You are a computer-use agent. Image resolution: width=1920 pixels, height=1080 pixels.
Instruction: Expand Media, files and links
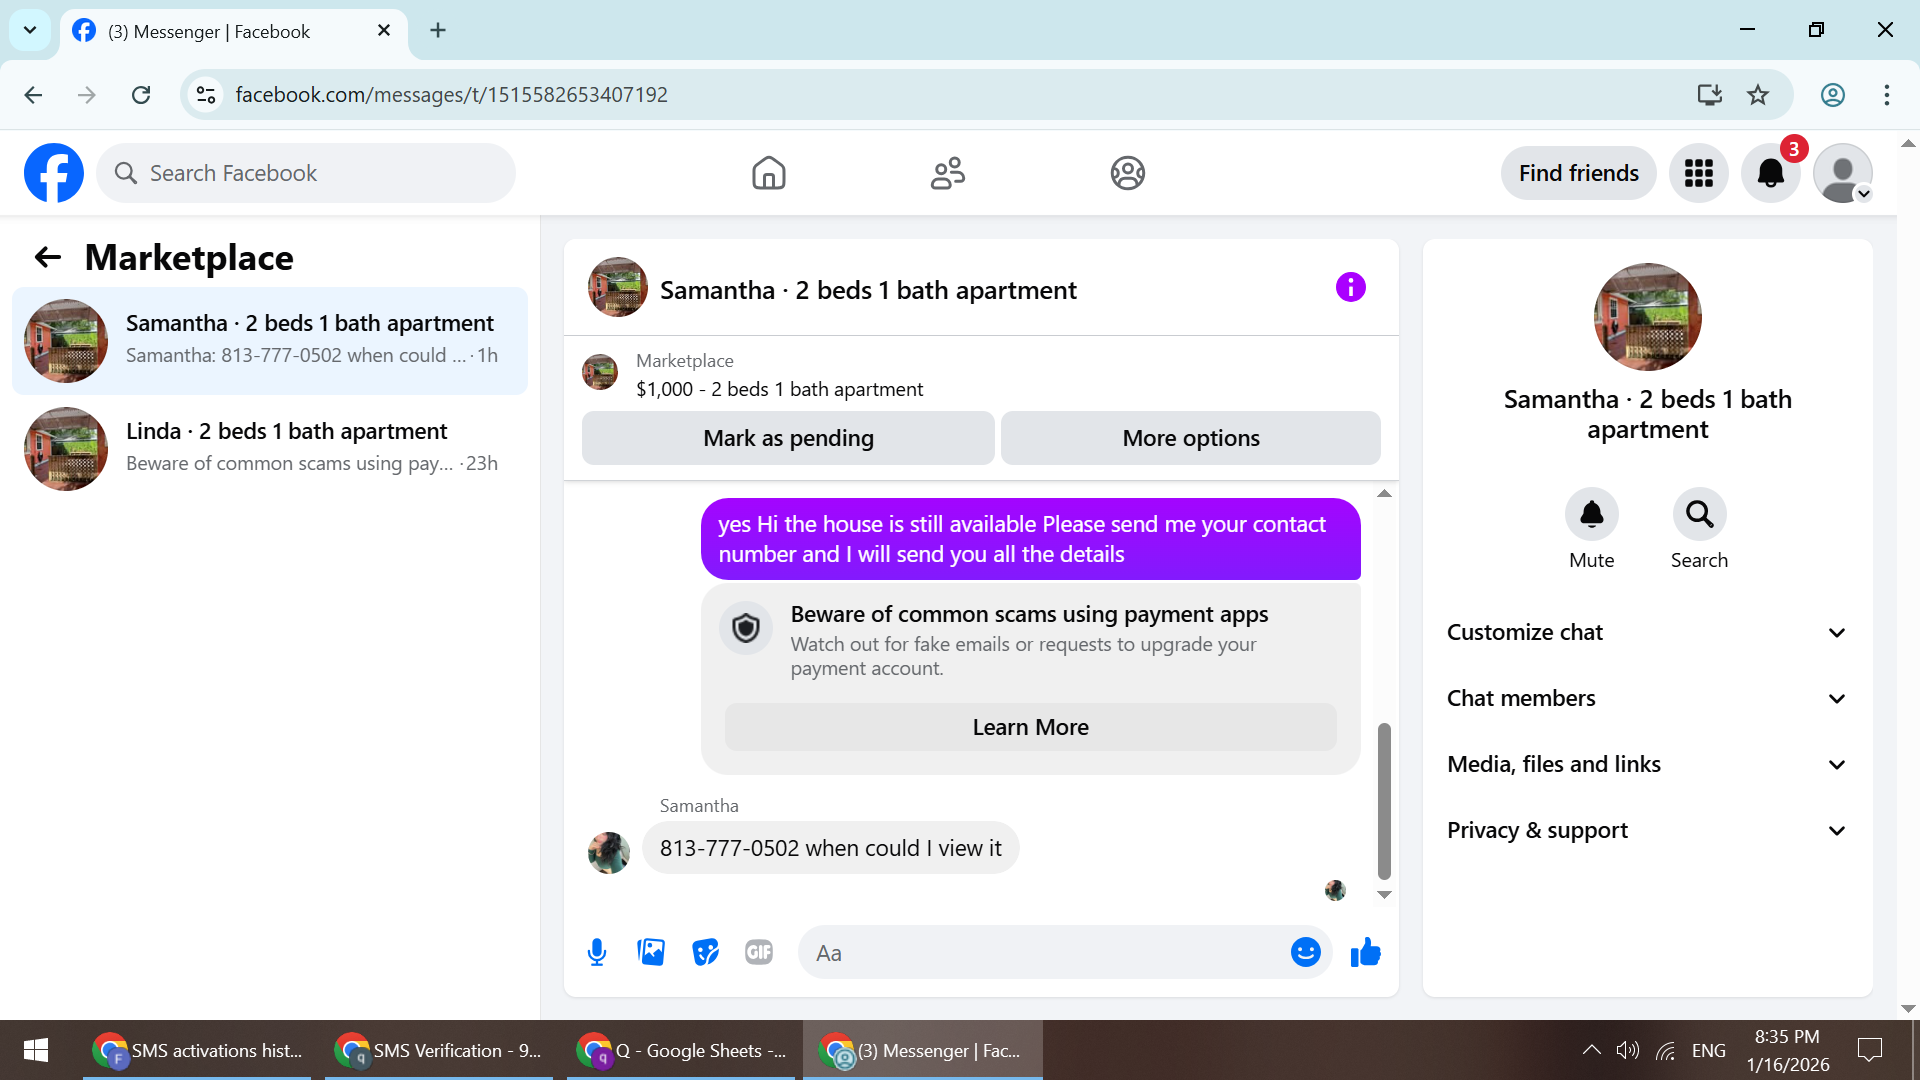[x=1647, y=764]
